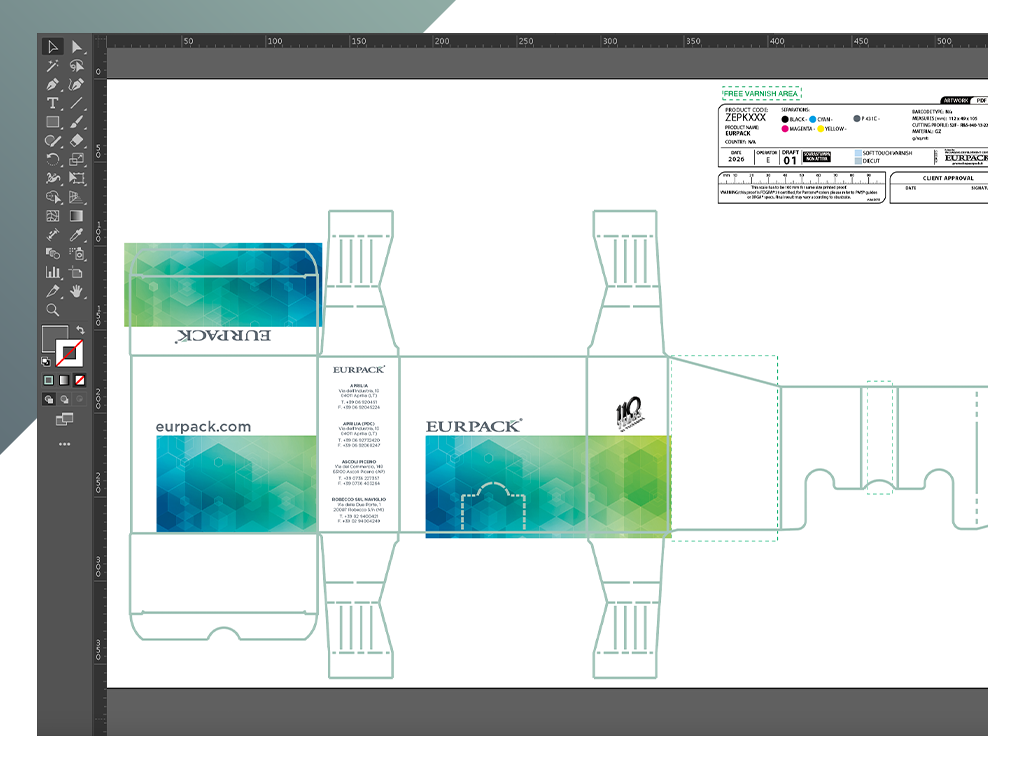Image resolution: width=1024 pixels, height=768 pixels.
Task: Click the ARTWORK tab in the info block
Action: (957, 101)
